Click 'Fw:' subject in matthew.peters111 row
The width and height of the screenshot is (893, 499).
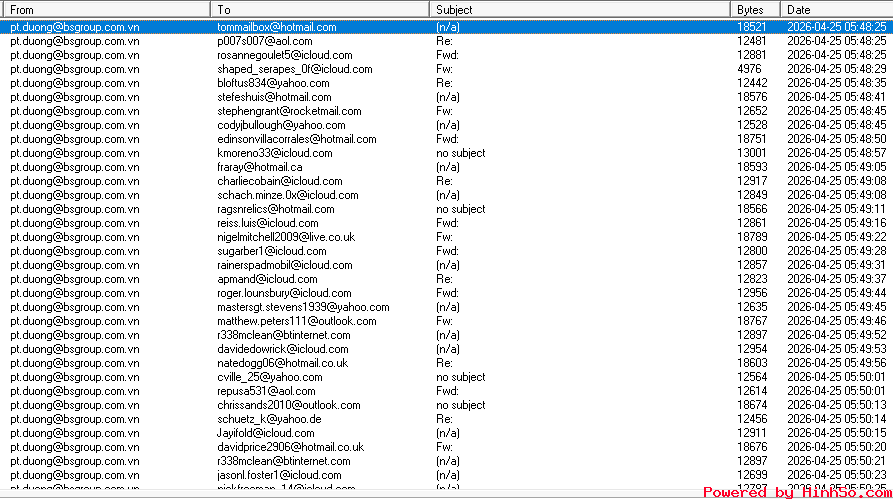pyautogui.click(x=444, y=321)
